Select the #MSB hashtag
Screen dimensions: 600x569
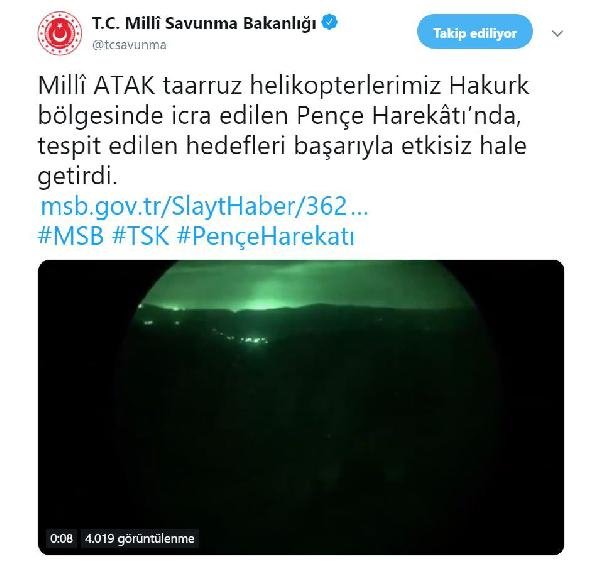tap(71, 236)
